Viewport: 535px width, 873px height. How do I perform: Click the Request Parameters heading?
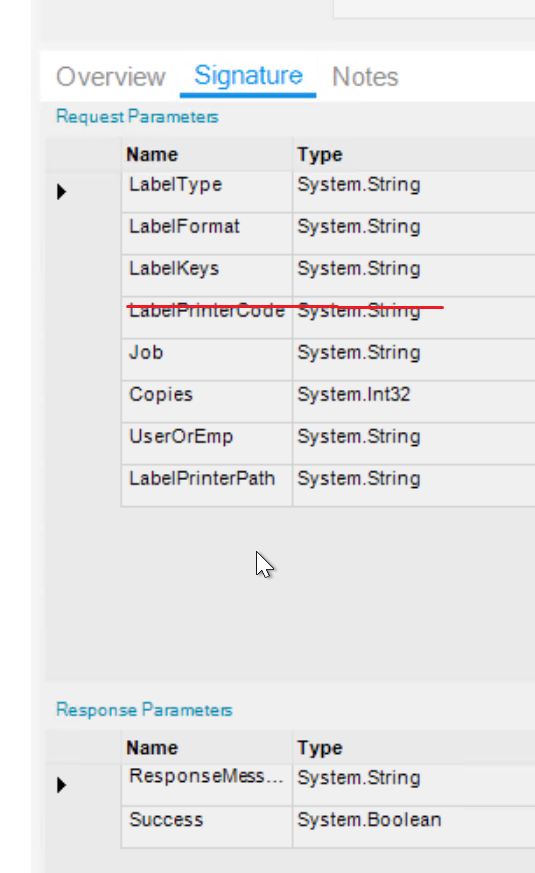[137, 117]
